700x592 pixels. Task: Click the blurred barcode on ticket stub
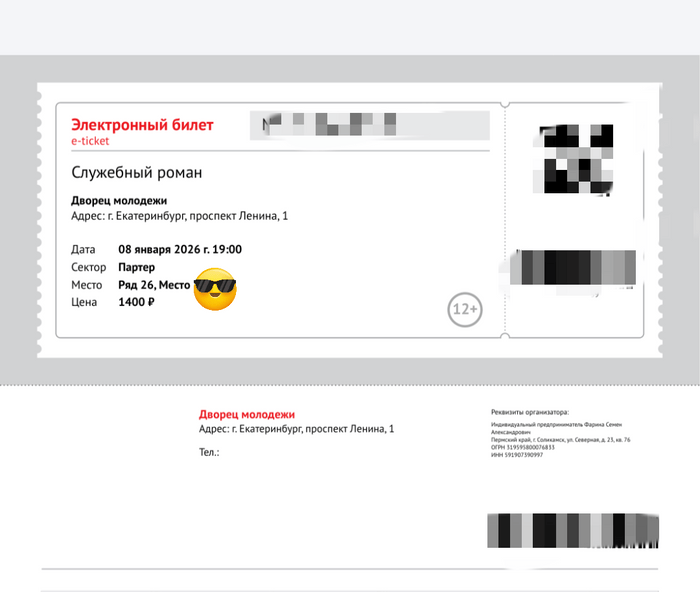[574, 267]
